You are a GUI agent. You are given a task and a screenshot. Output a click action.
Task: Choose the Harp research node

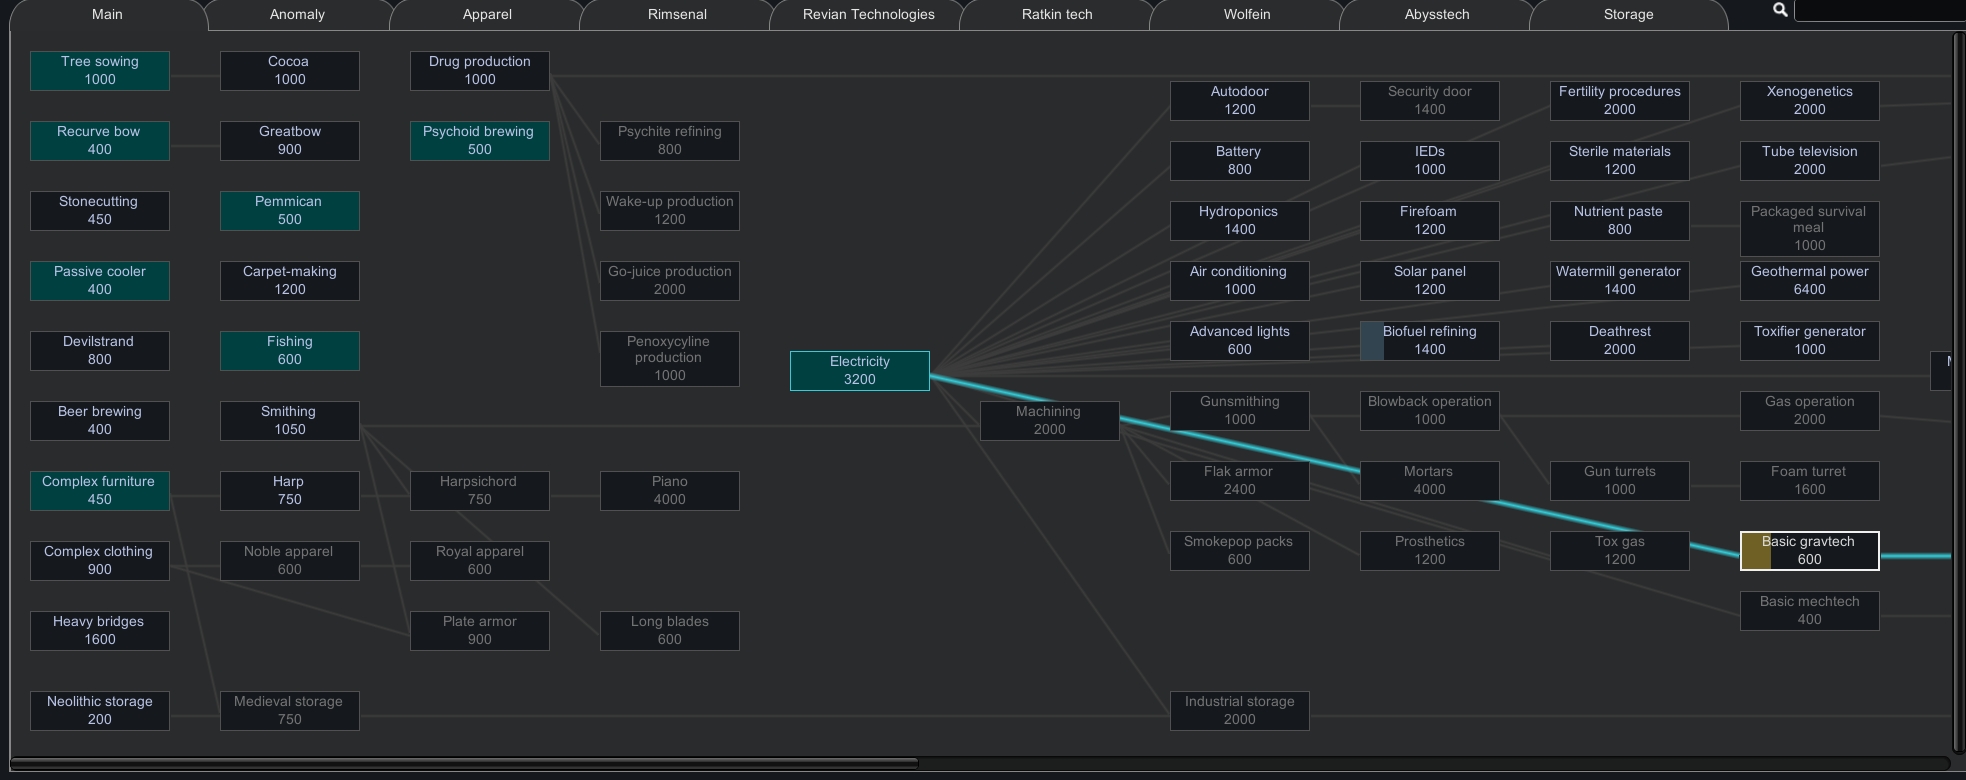pyautogui.click(x=290, y=491)
